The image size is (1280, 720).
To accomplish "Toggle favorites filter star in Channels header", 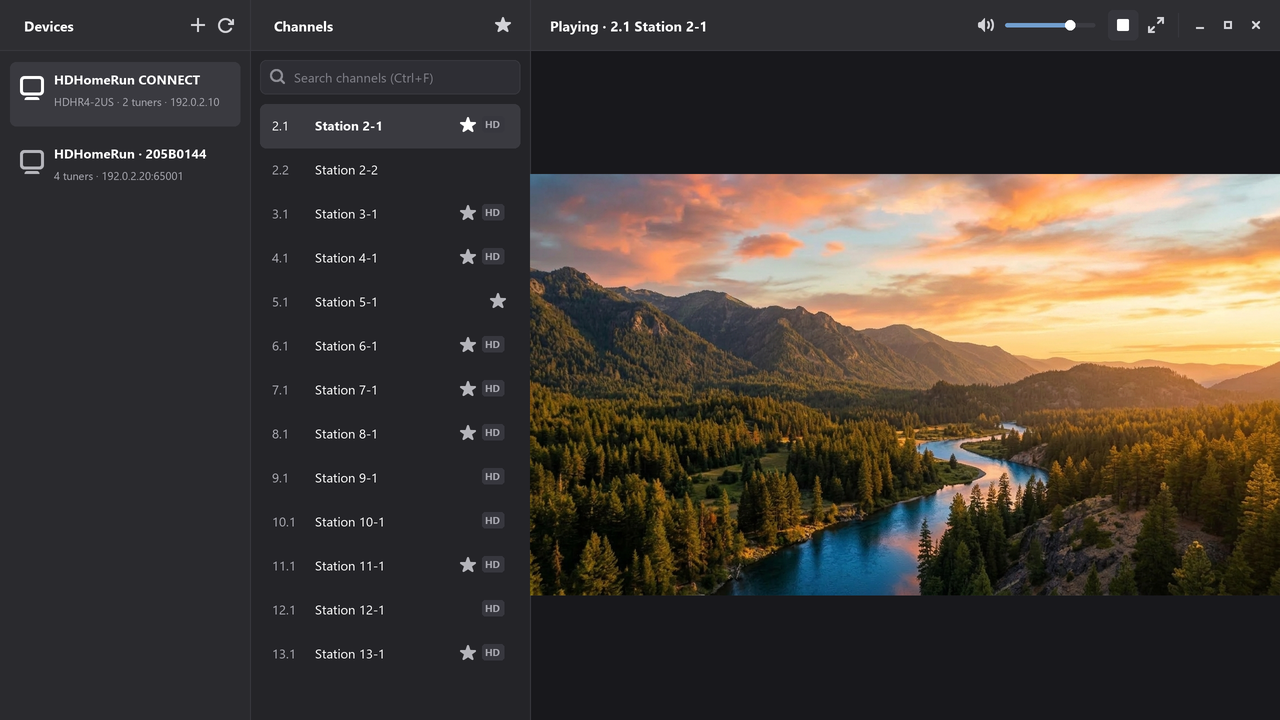I will 503,26.
